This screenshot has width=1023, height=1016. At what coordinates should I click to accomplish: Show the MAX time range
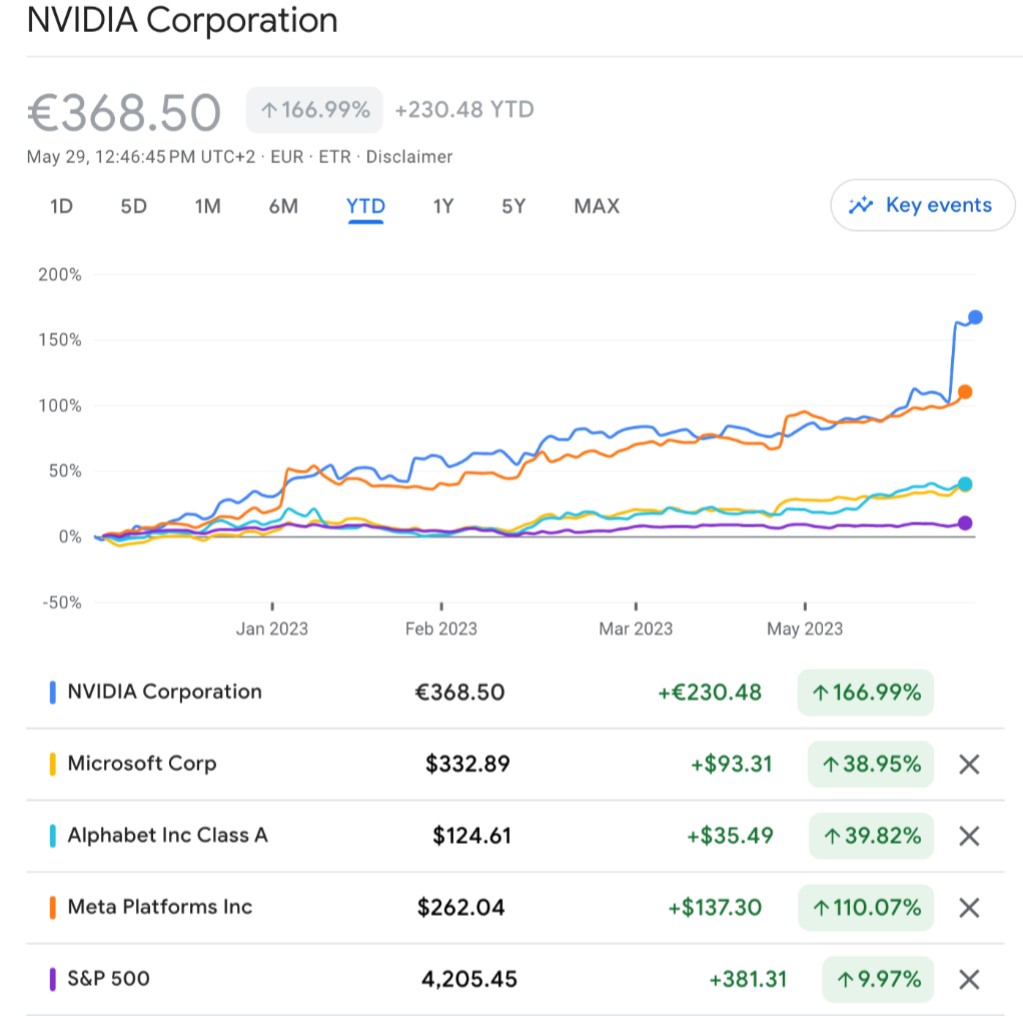point(597,206)
